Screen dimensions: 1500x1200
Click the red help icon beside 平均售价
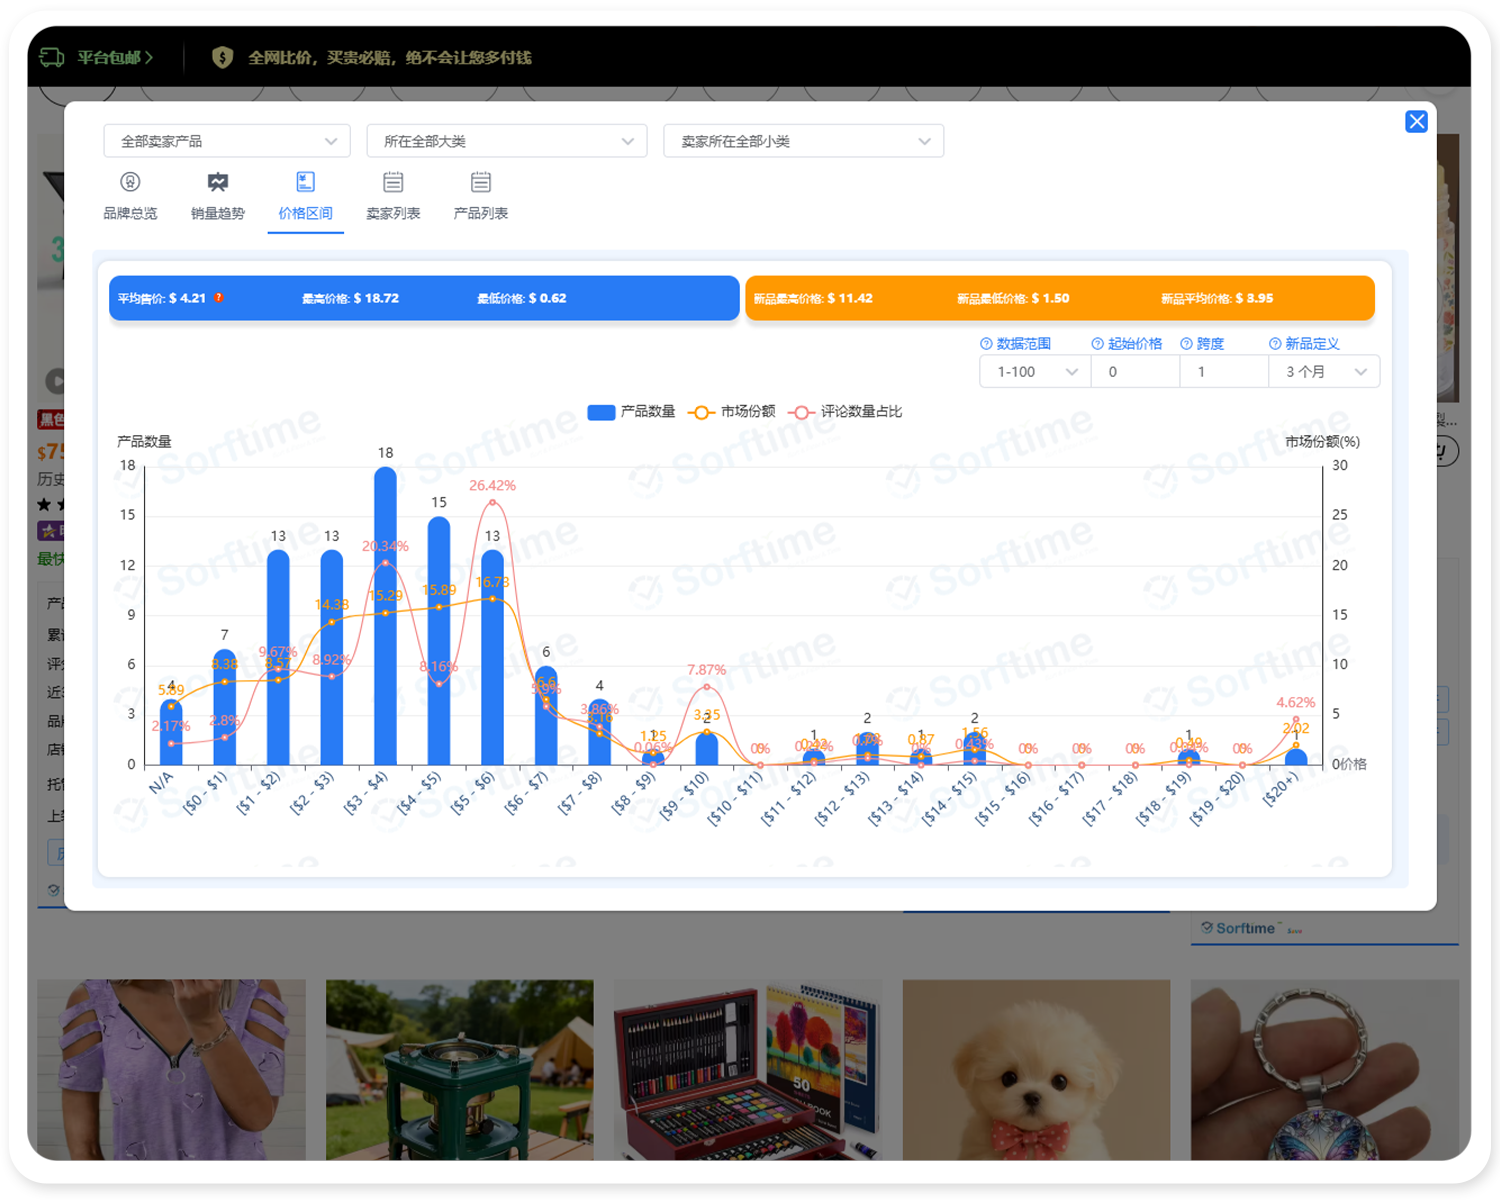pyautogui.click(x=219, y=298)
